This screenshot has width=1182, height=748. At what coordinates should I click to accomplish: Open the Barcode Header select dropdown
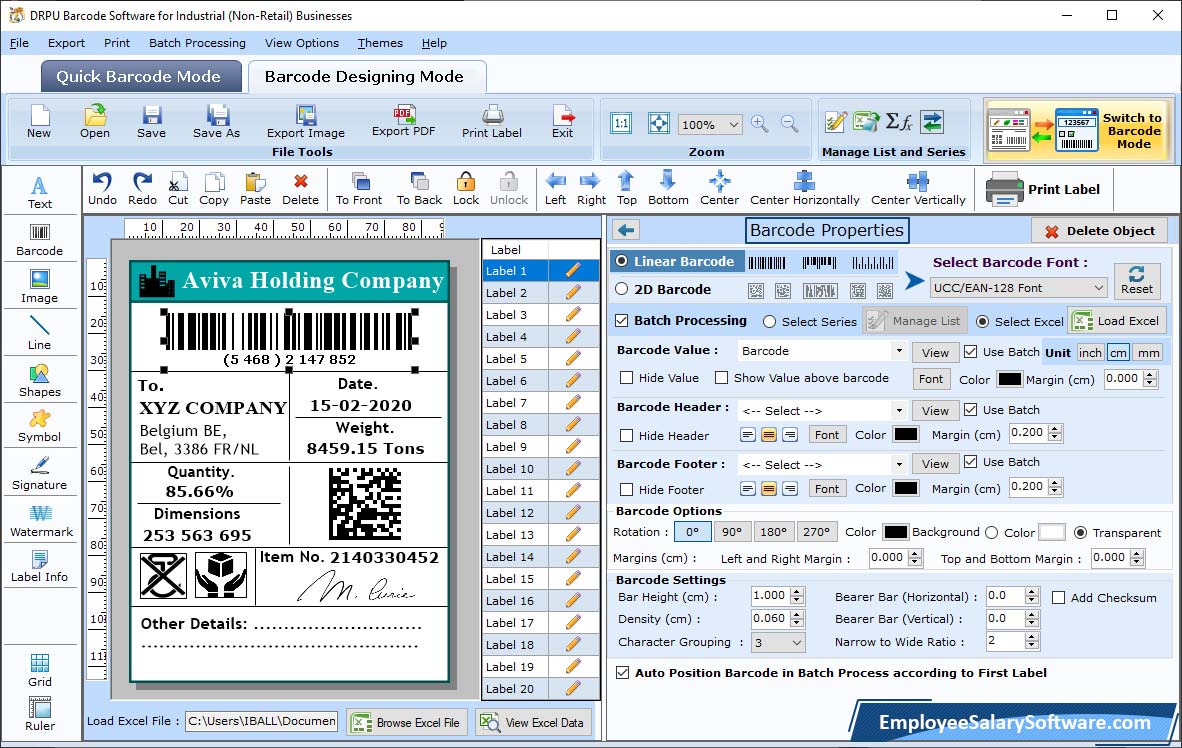pos(899,411)
